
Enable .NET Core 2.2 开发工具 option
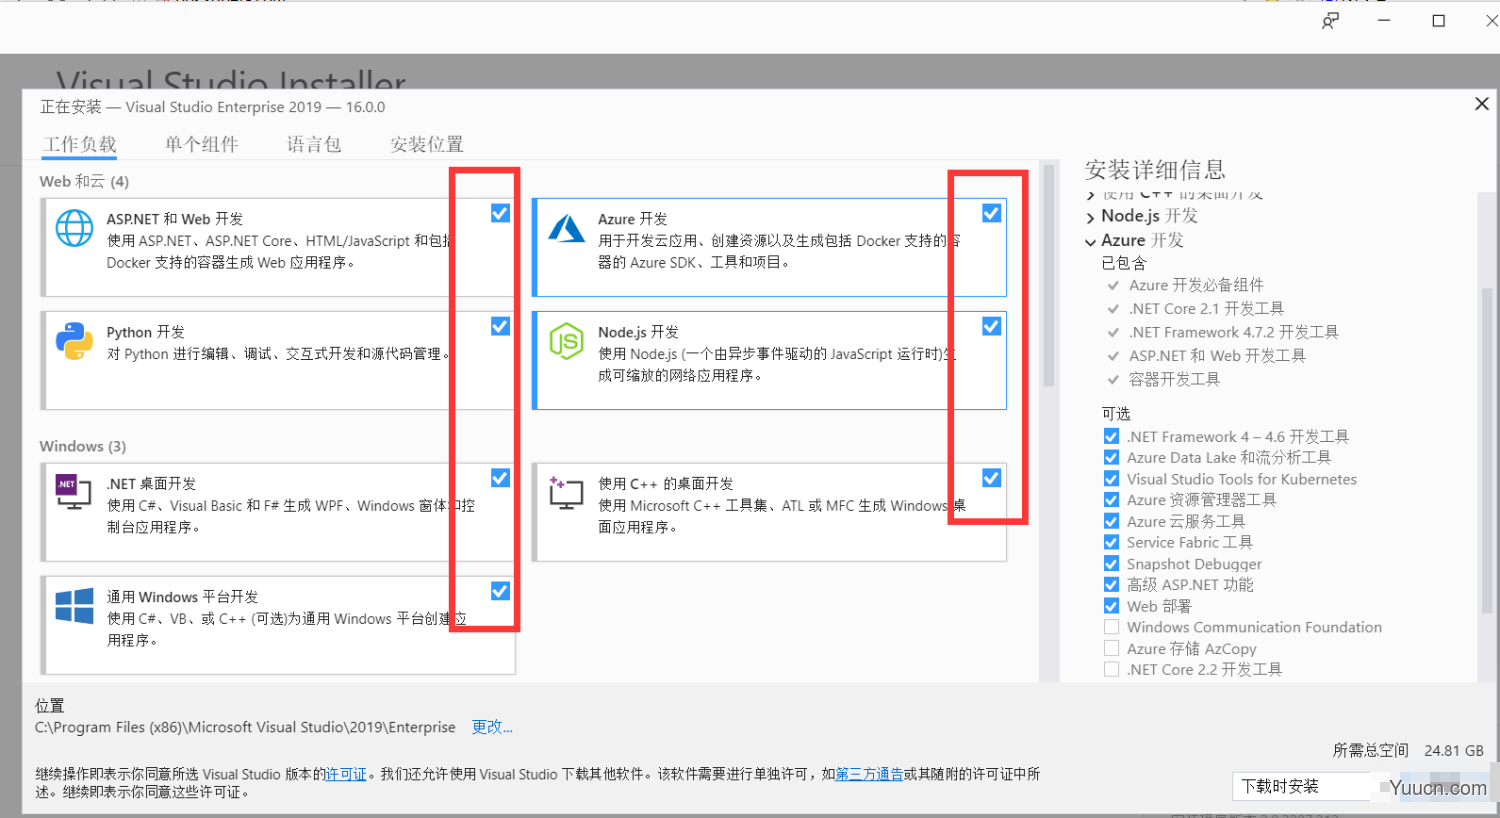pyautogui.click(x=1111, y=670)
